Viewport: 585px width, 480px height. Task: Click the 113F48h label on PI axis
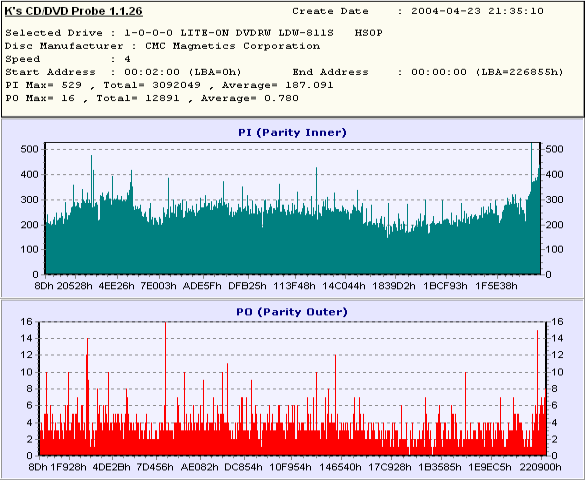click(294, 286)
